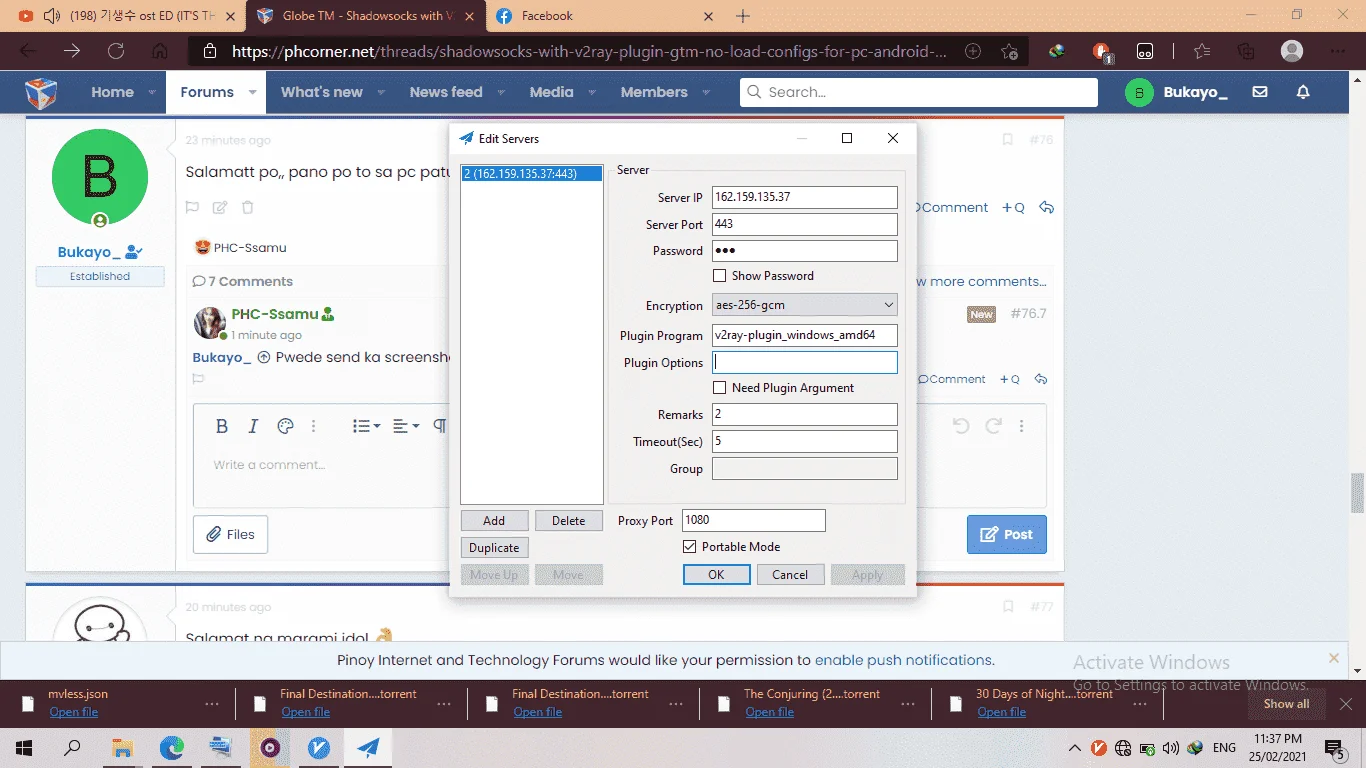Click the Windows Start button
This screenshot has width=1366, height=768.
[x=24, y=748]
